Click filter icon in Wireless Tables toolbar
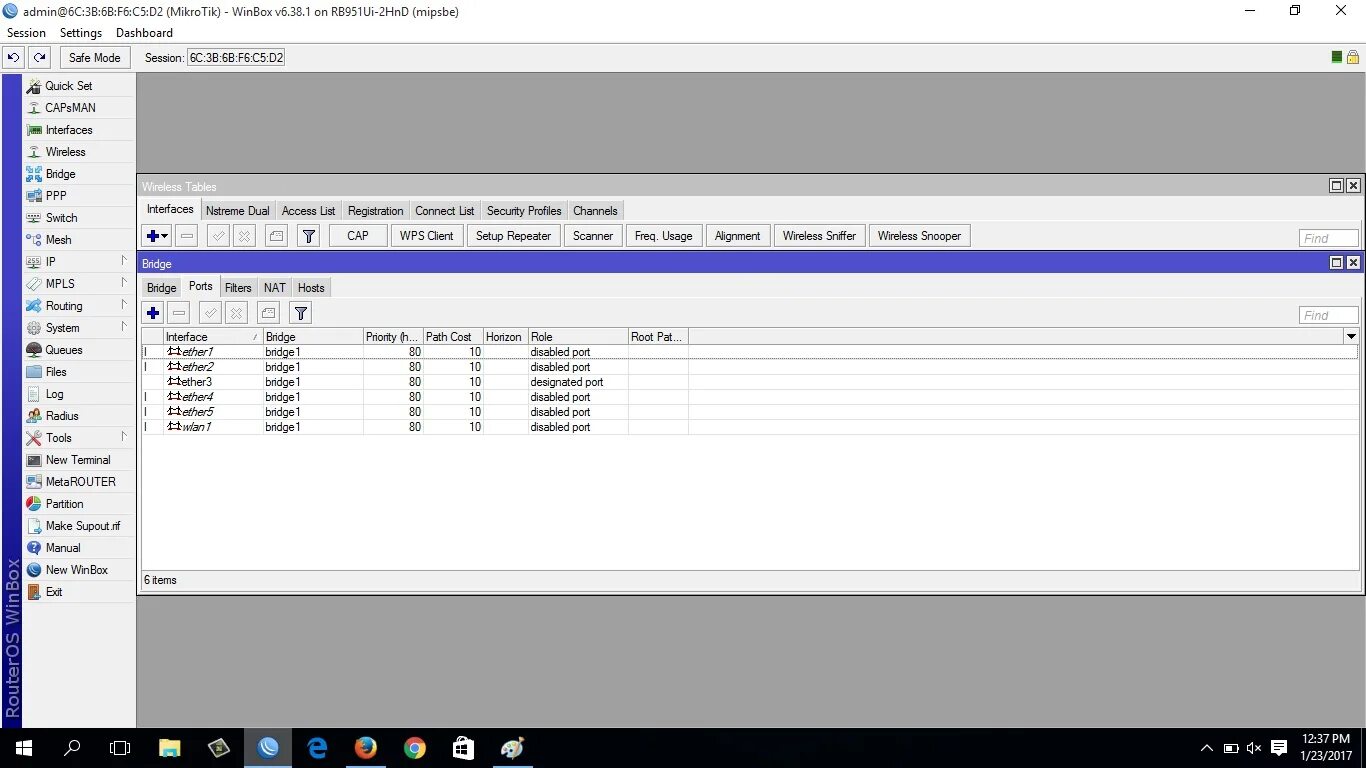 tap(309, 236)
